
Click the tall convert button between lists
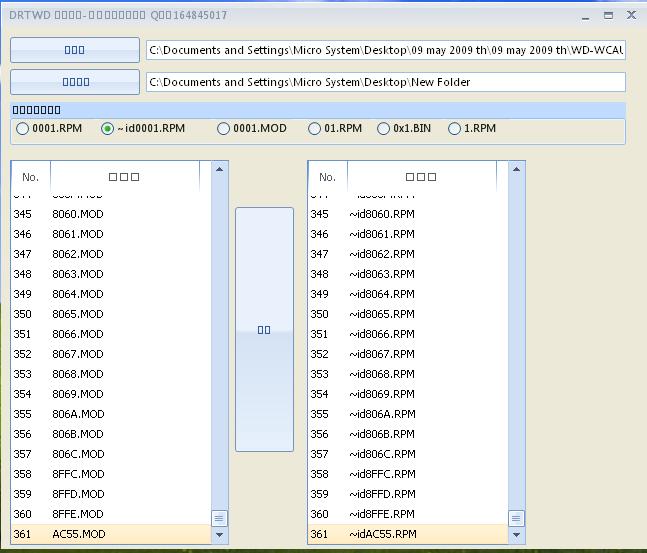(x=264, y=329)
